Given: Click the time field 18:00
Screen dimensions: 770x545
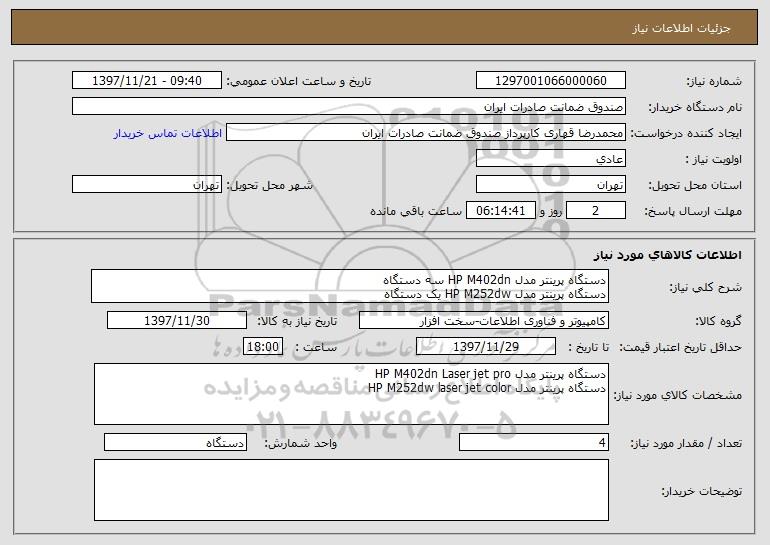Looking at the screenshot, I should tap(263, 347).
